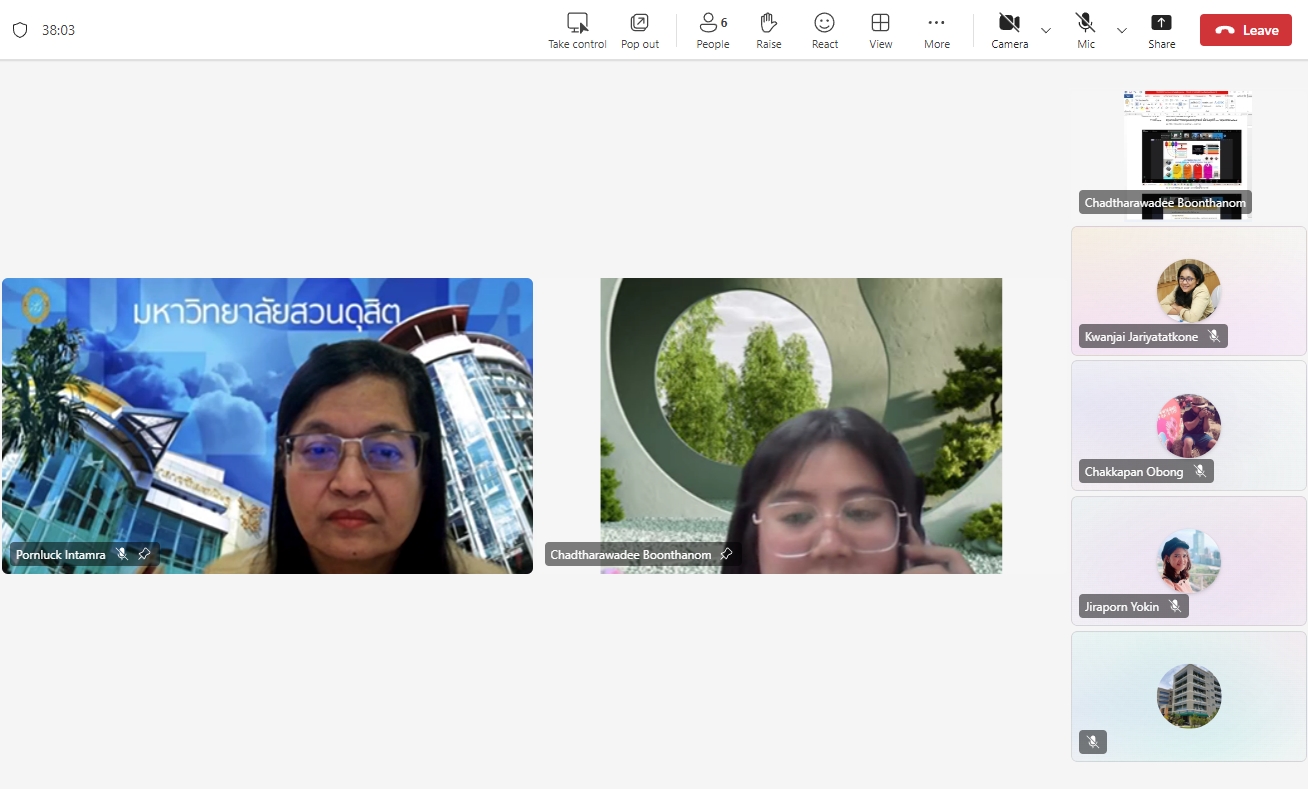Select Kwanjai Jariyatatkone's participant tile
The image size is (1308, 789).
pyautogui.click(x=1188, y=291)
